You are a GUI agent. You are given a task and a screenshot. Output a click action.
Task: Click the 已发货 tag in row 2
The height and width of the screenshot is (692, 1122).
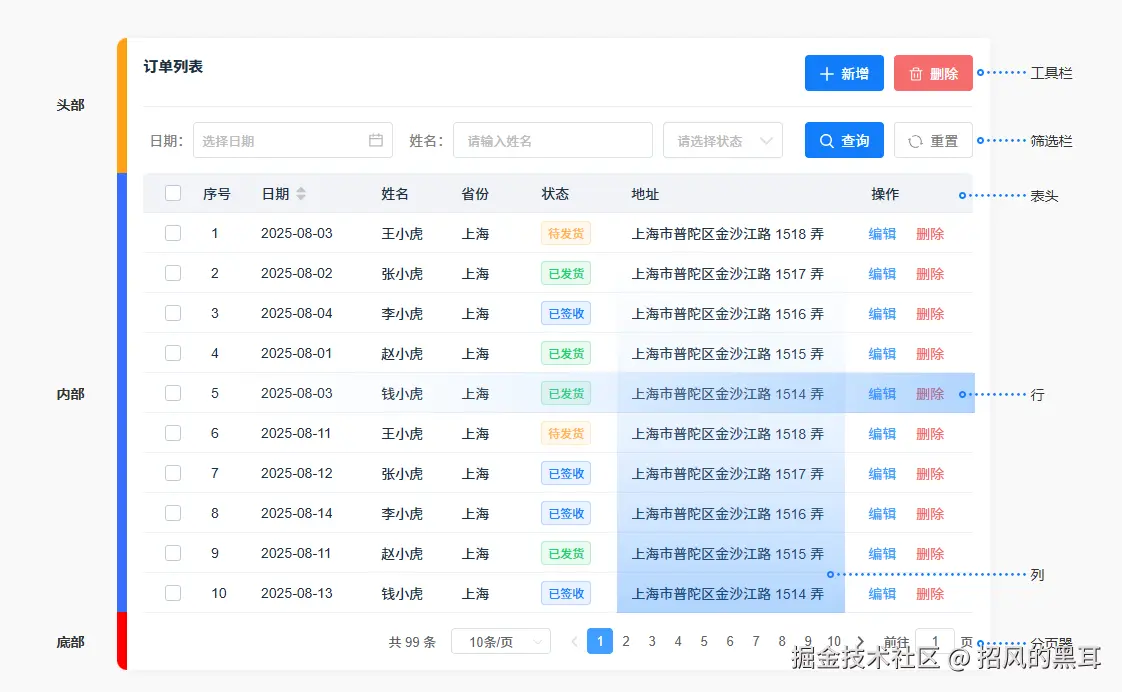566,273
